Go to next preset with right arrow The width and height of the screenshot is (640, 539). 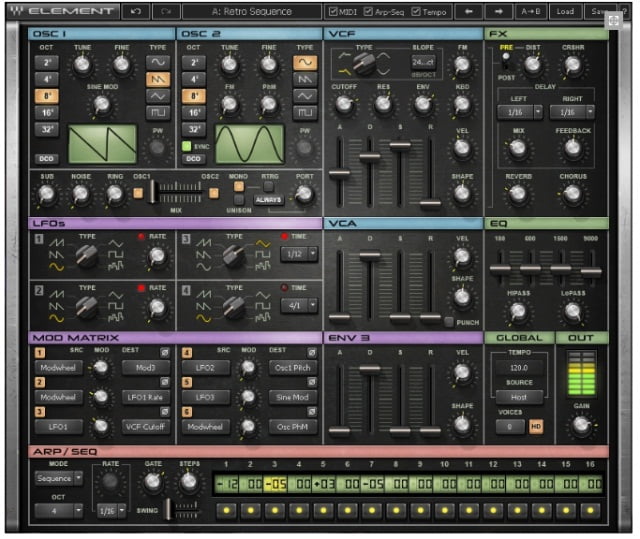click(498, 11)
